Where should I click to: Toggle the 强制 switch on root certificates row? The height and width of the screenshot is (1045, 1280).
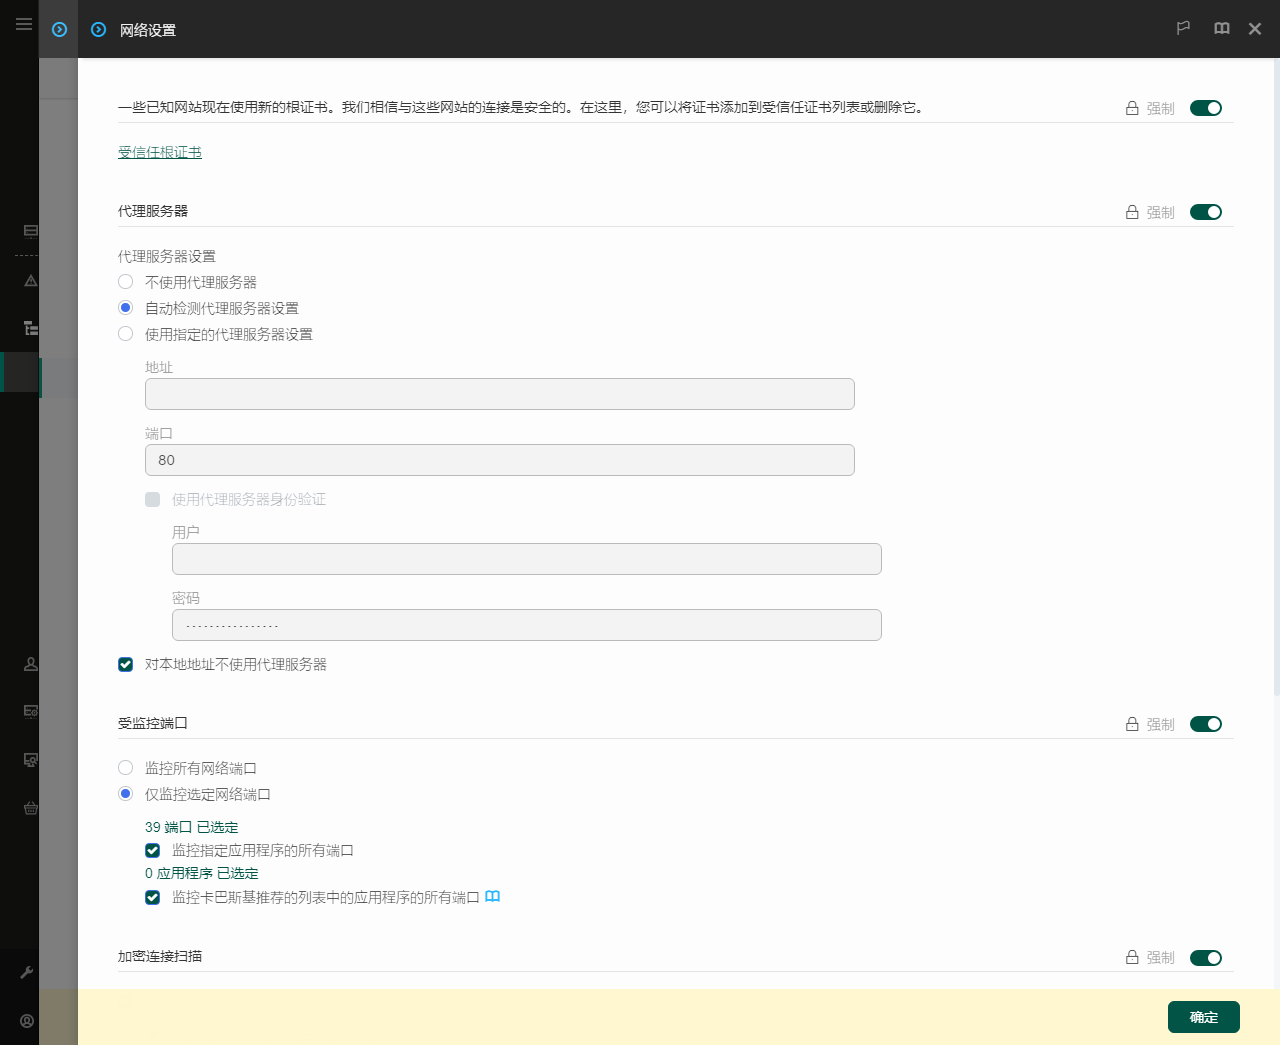pos(1206,108)
